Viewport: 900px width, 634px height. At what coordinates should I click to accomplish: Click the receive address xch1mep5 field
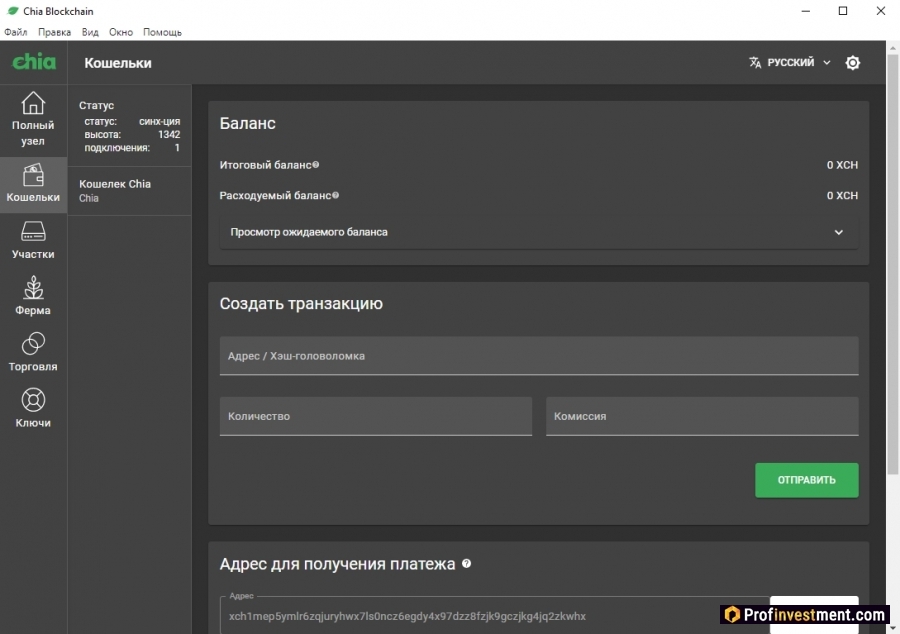(x=494, y=616)
